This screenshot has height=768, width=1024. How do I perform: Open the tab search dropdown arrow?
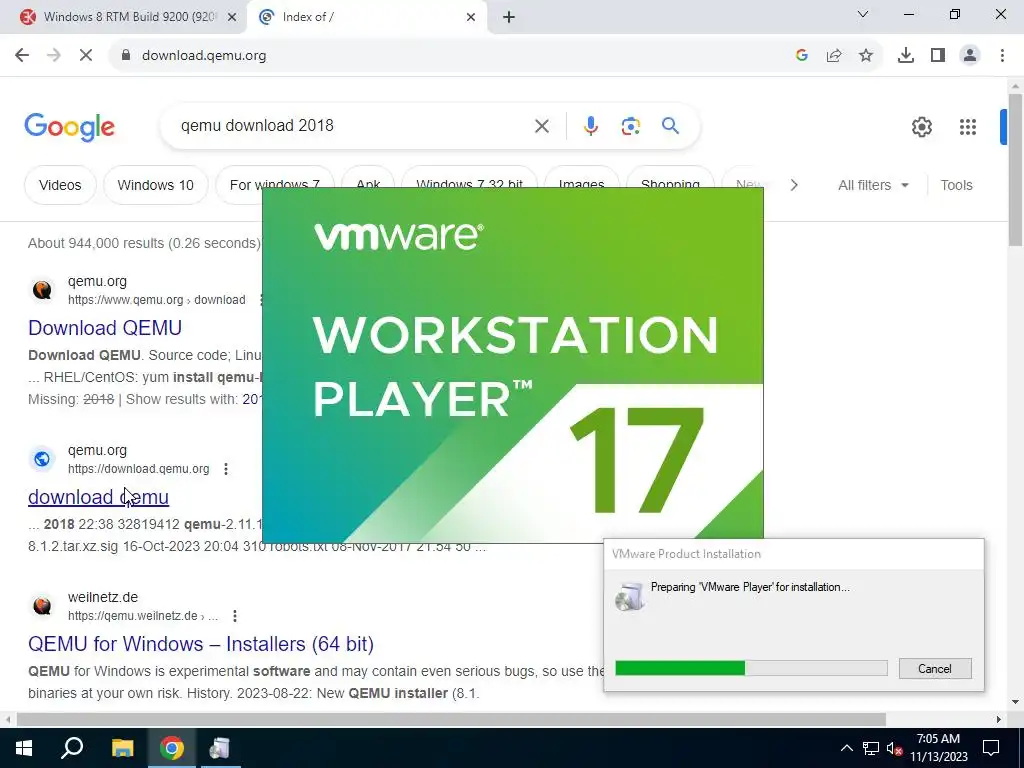point(863,14)
